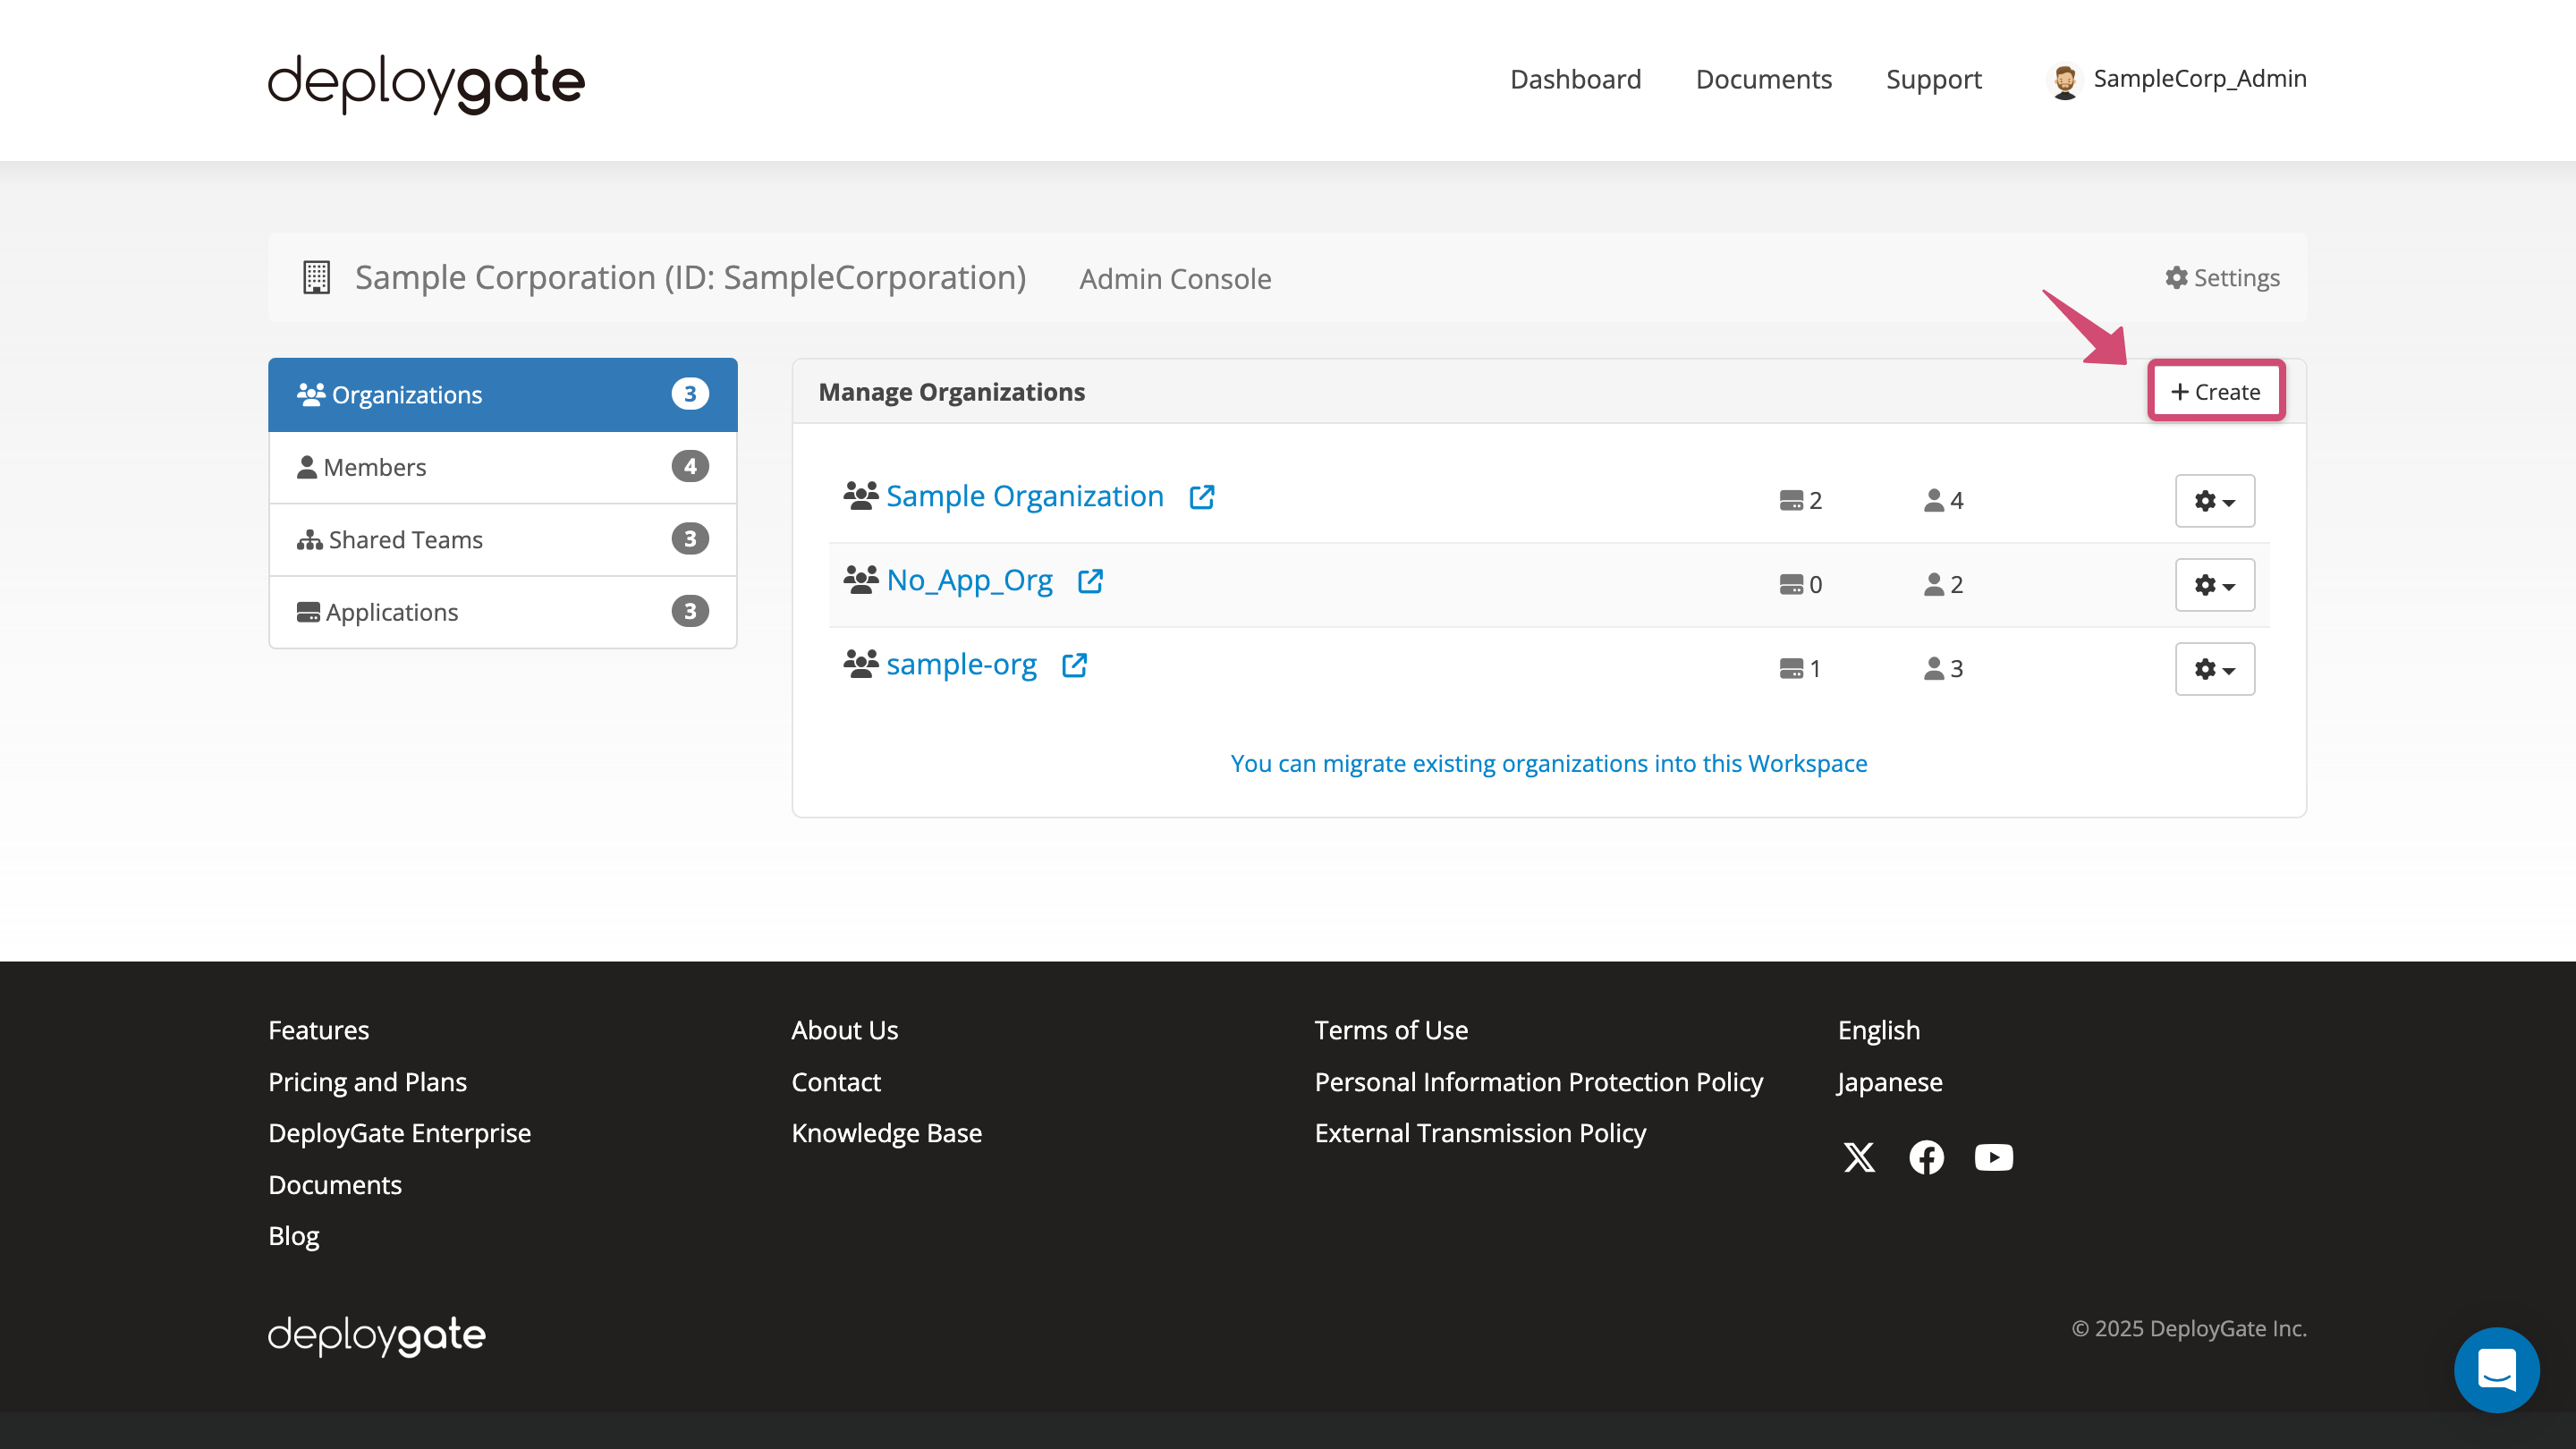Open Documents in top navigation
The width and height of the screenshot is (2576, 1449).
pyautogui.click(x=1763, y=79)
